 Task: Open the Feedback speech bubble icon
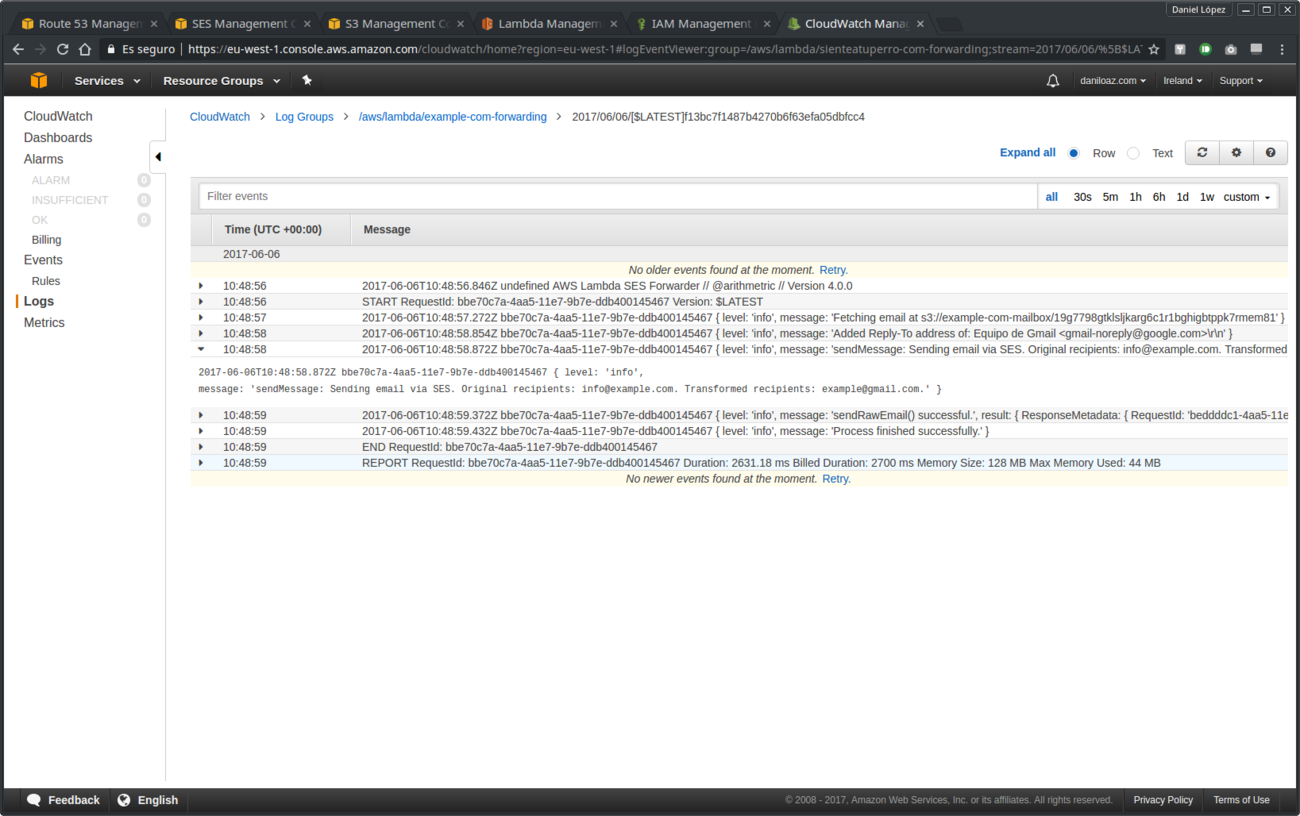pos(35,800)
